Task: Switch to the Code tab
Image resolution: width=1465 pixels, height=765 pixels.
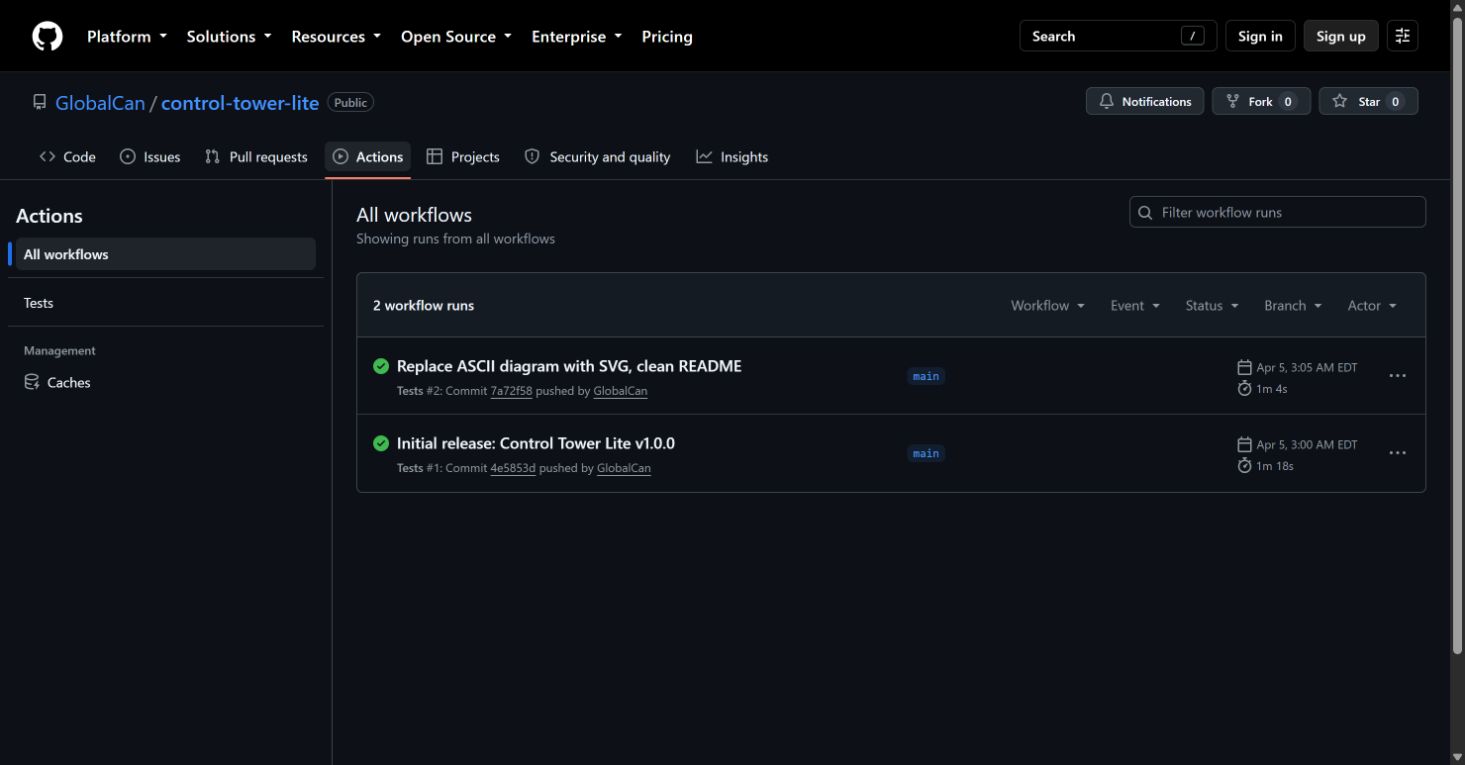Action: [x=68, y=157]
